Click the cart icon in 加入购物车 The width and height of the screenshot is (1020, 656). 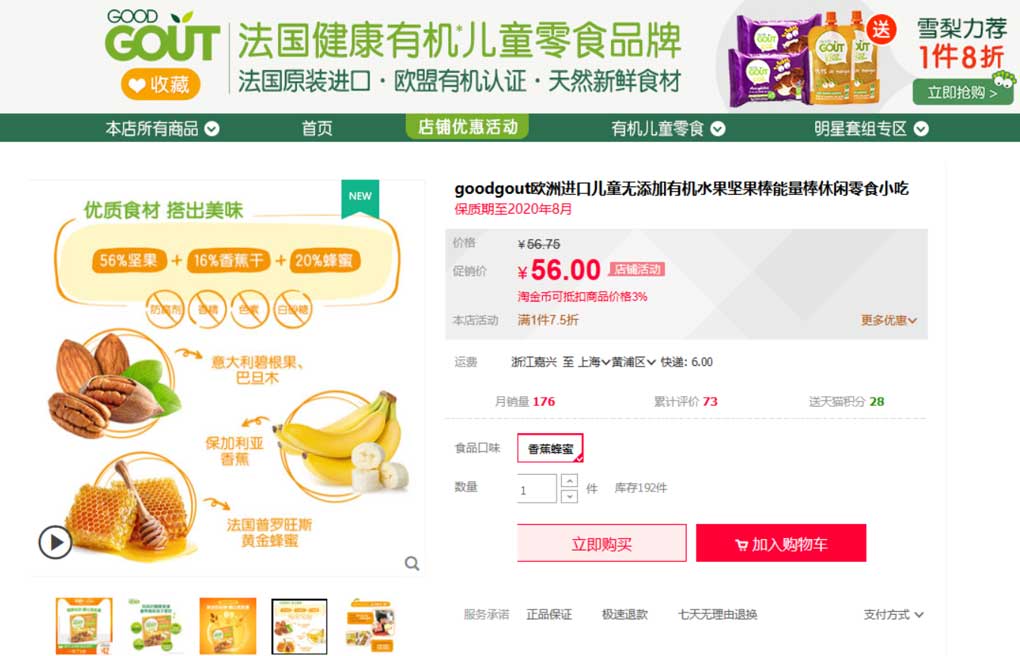point(742,545)
